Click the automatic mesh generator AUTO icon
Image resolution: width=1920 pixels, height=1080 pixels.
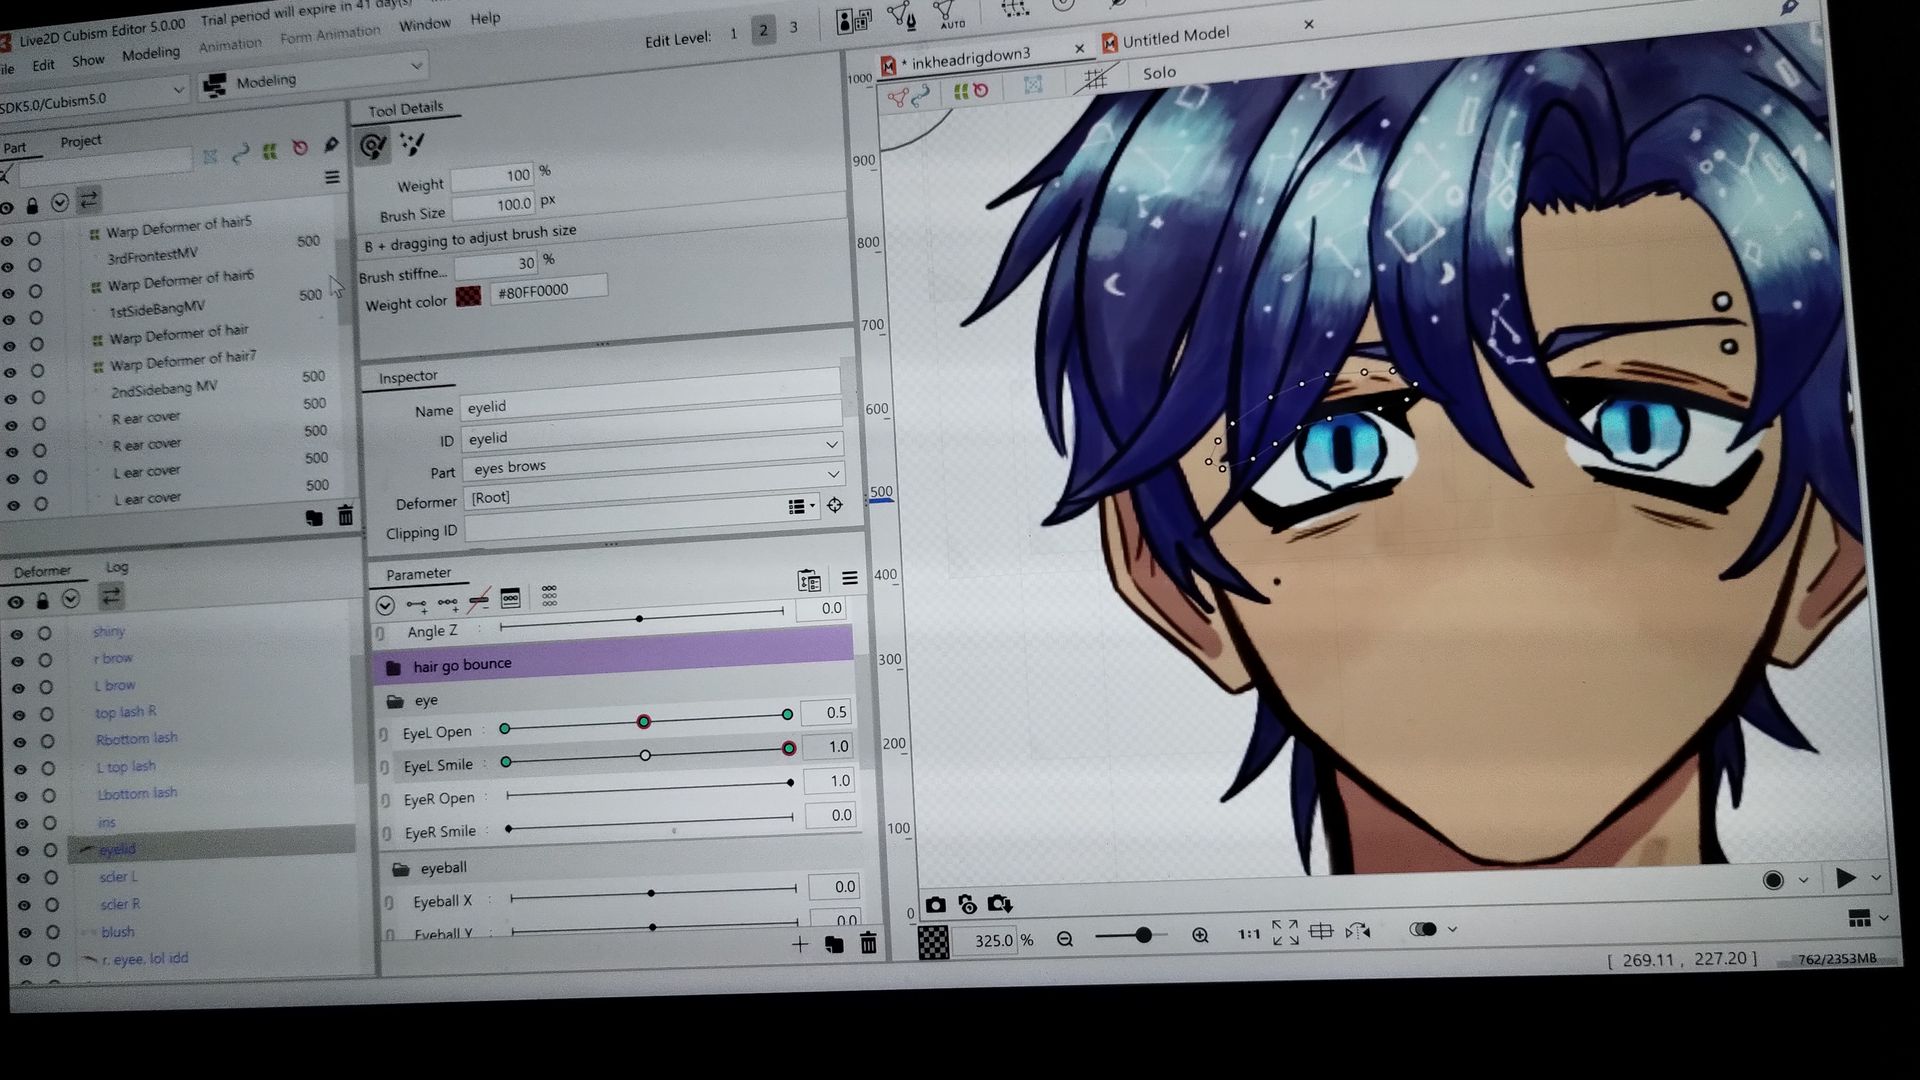pos(947,14)
